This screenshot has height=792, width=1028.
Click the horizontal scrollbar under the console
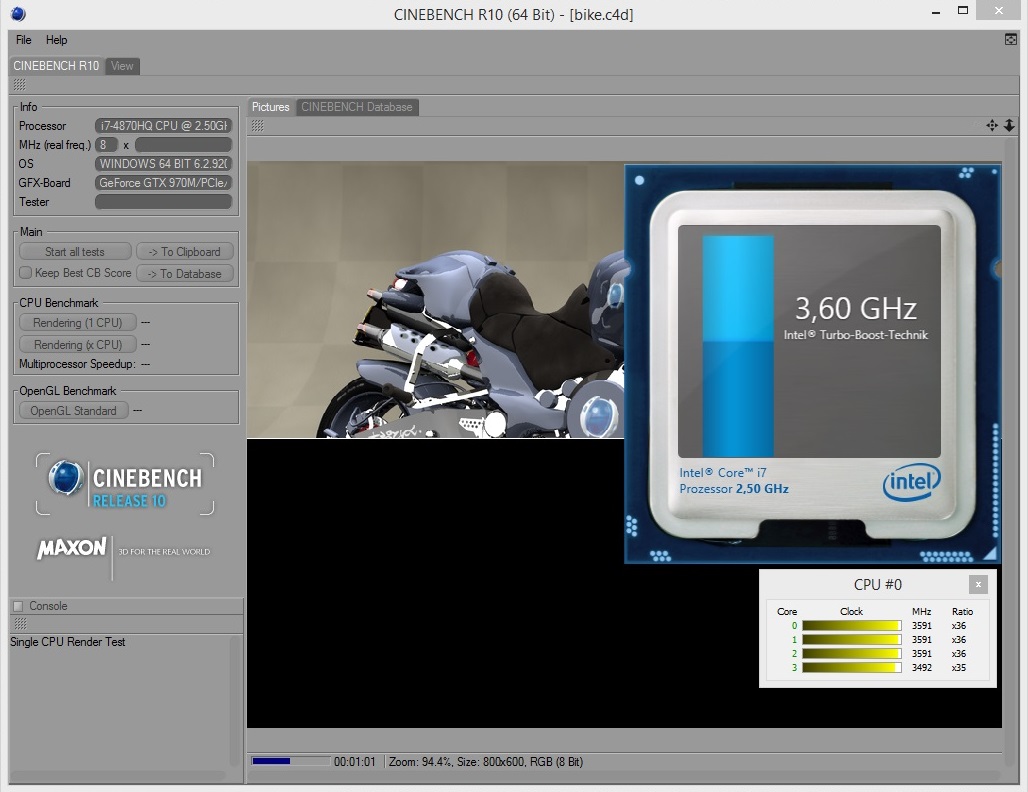tap(118, 776)
